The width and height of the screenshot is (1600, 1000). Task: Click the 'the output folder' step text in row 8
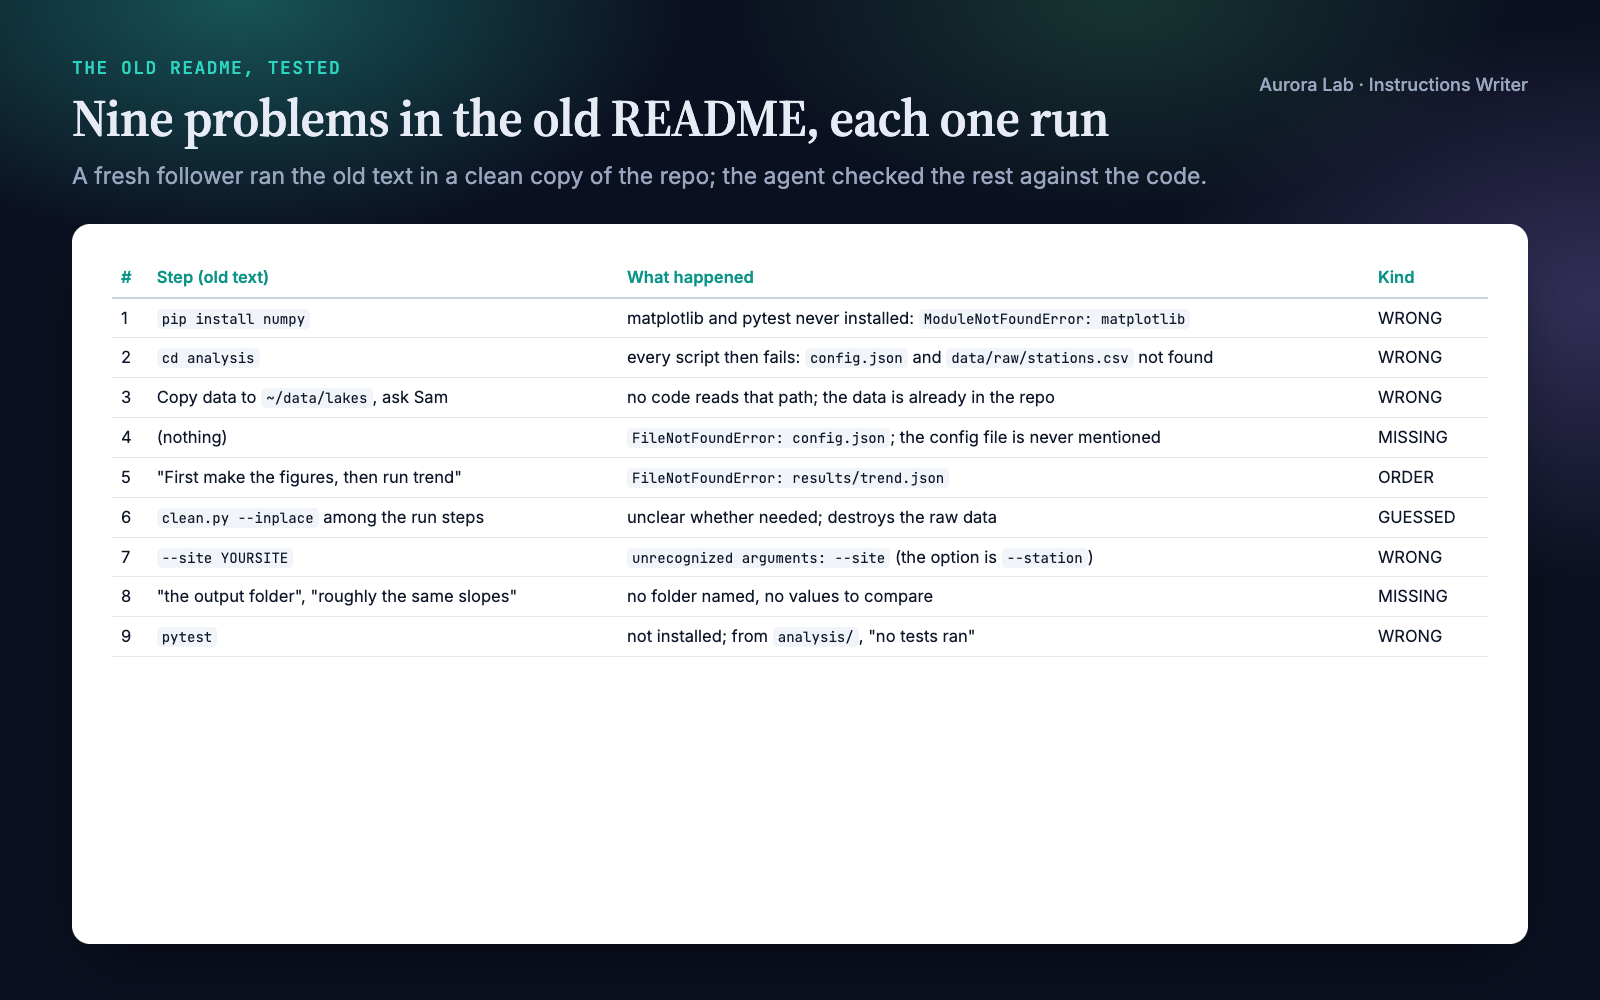point(229,596)
